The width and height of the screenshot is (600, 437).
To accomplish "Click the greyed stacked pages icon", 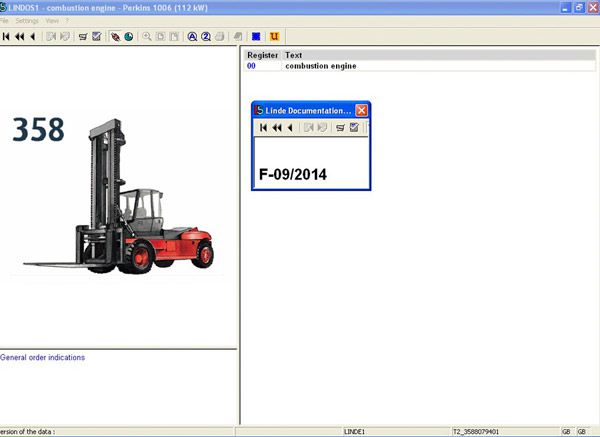I will 238,36.
